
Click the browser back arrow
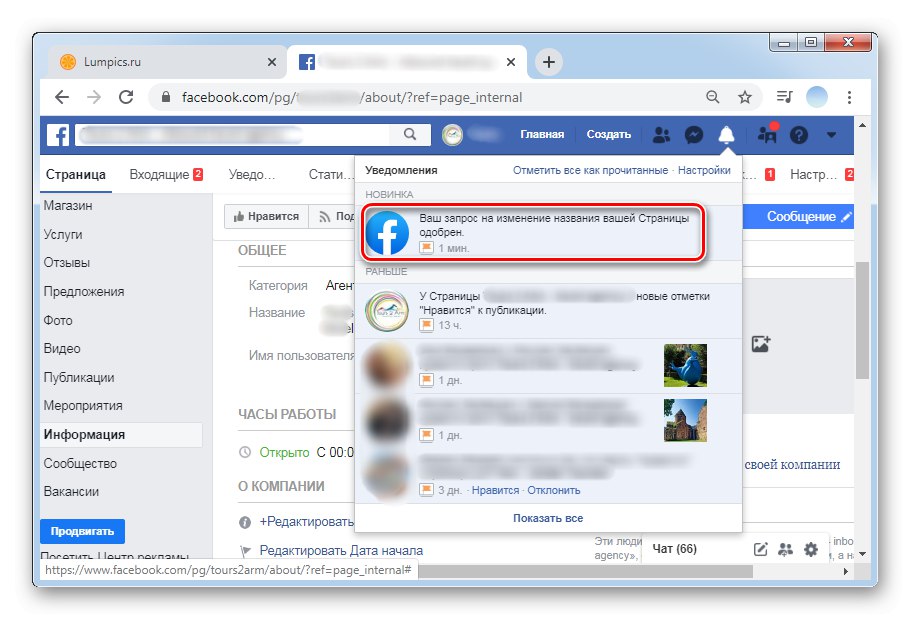(62, 97)
